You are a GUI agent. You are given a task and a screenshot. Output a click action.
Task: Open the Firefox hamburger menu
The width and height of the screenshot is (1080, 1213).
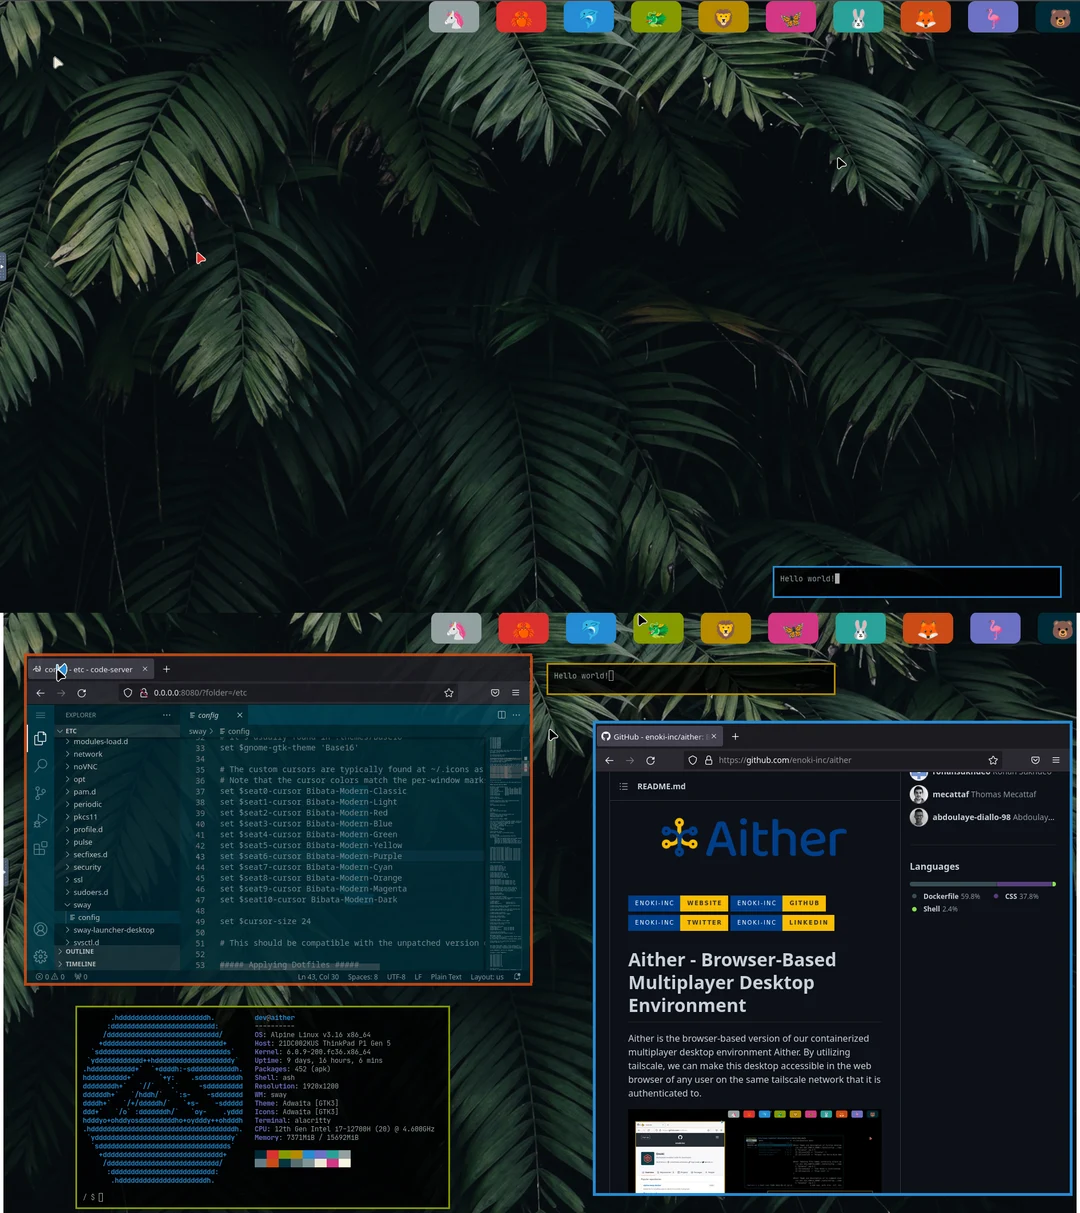[x=1056, y=759]
